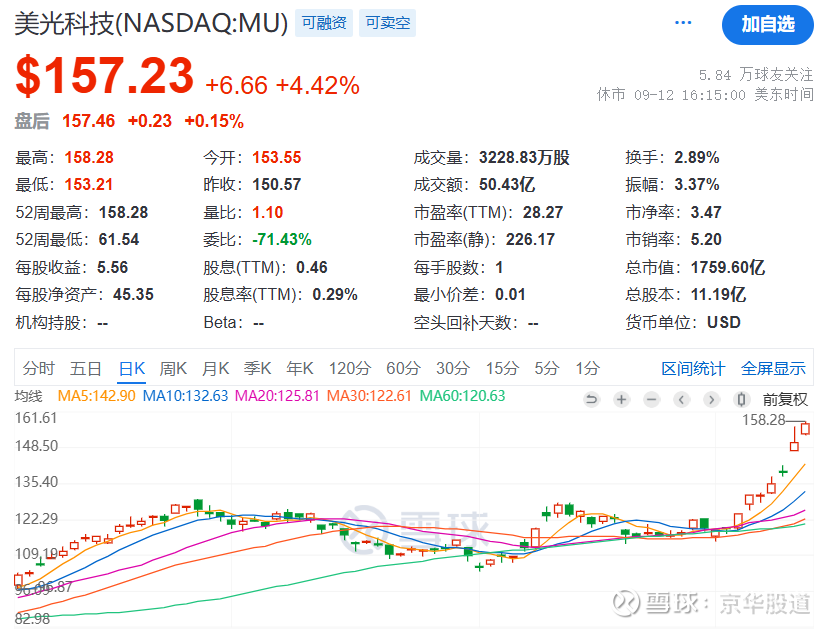The height and width of the screenshot is (629, 834).
Task: Click the MA10:132.63 indicator label
Action: (x=185, y=396)
